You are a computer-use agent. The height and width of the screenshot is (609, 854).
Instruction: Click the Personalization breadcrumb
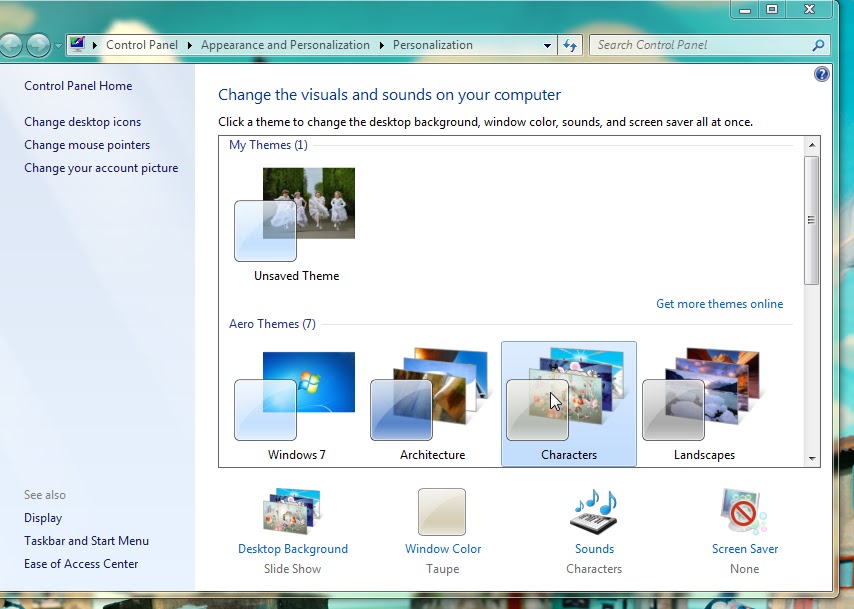(x=433, y=45)
